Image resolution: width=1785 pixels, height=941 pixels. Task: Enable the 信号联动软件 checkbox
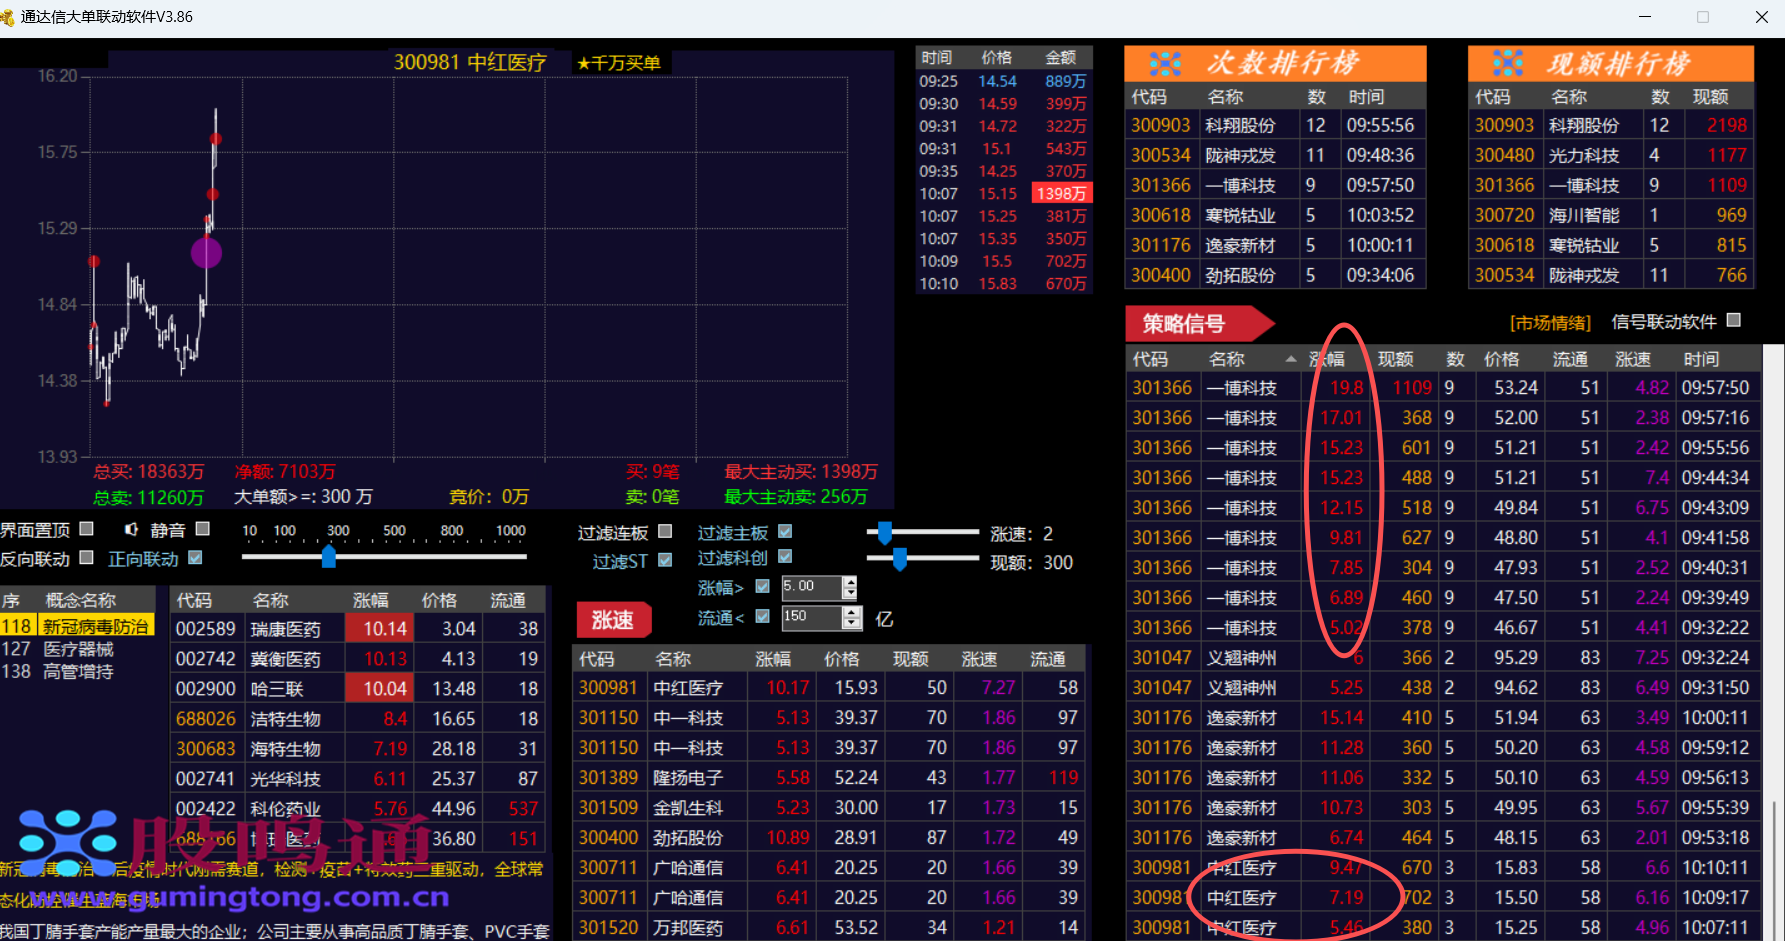click(x=1733, y=320)
